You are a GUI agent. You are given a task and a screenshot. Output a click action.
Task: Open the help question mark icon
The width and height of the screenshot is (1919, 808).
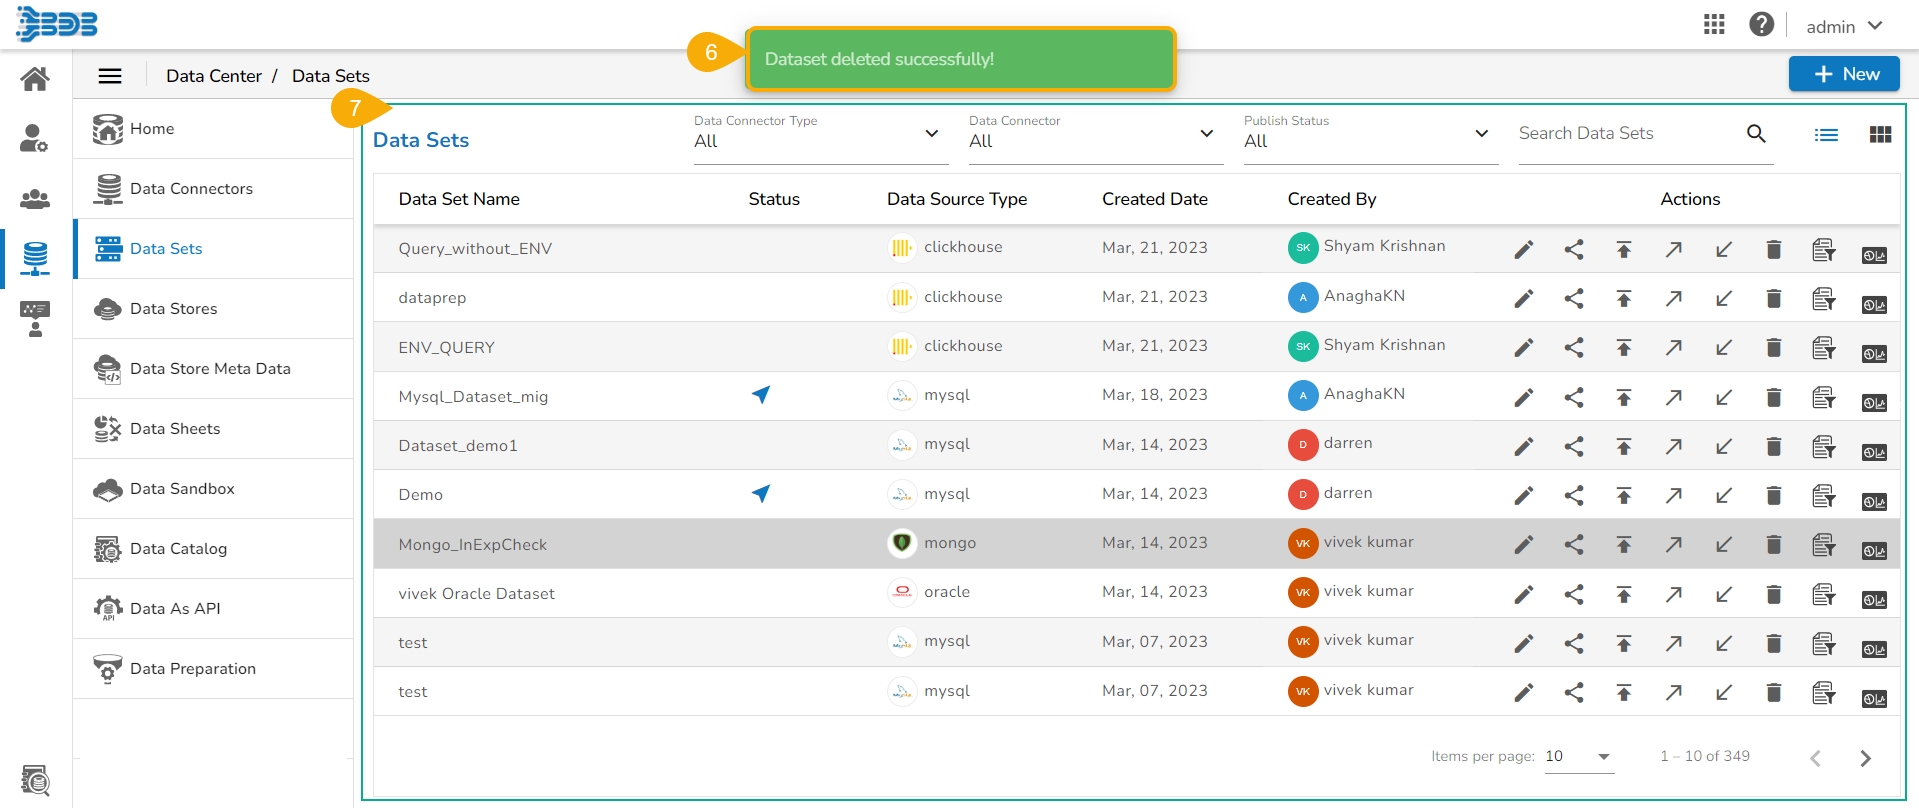coord(1761,25)
